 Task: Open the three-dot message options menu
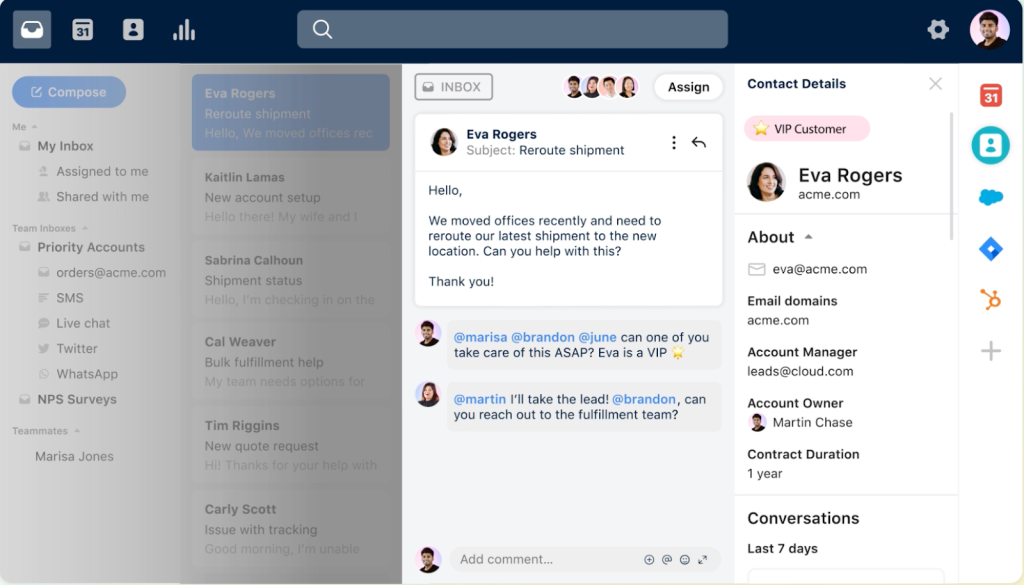673,143
